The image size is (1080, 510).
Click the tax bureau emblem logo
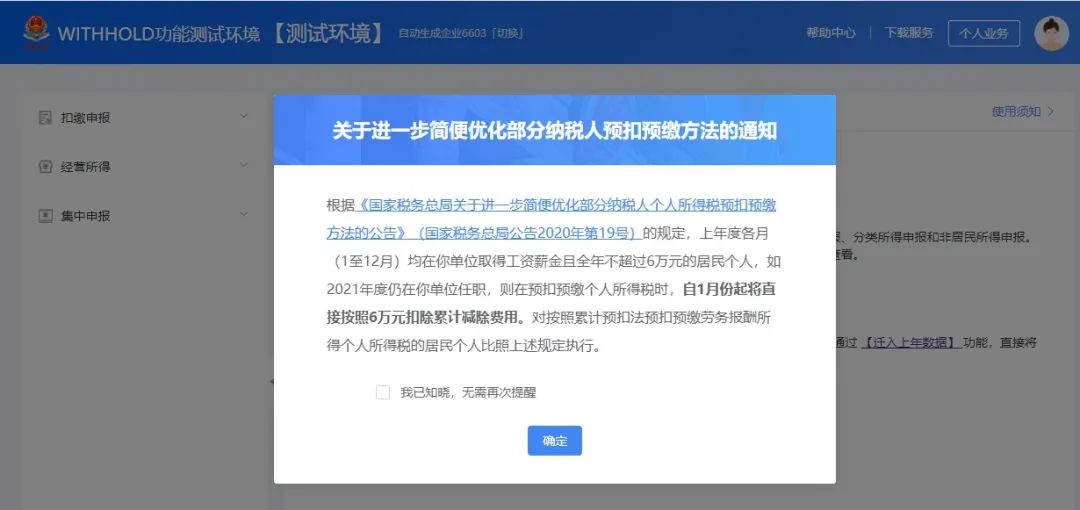pos(36,32)
